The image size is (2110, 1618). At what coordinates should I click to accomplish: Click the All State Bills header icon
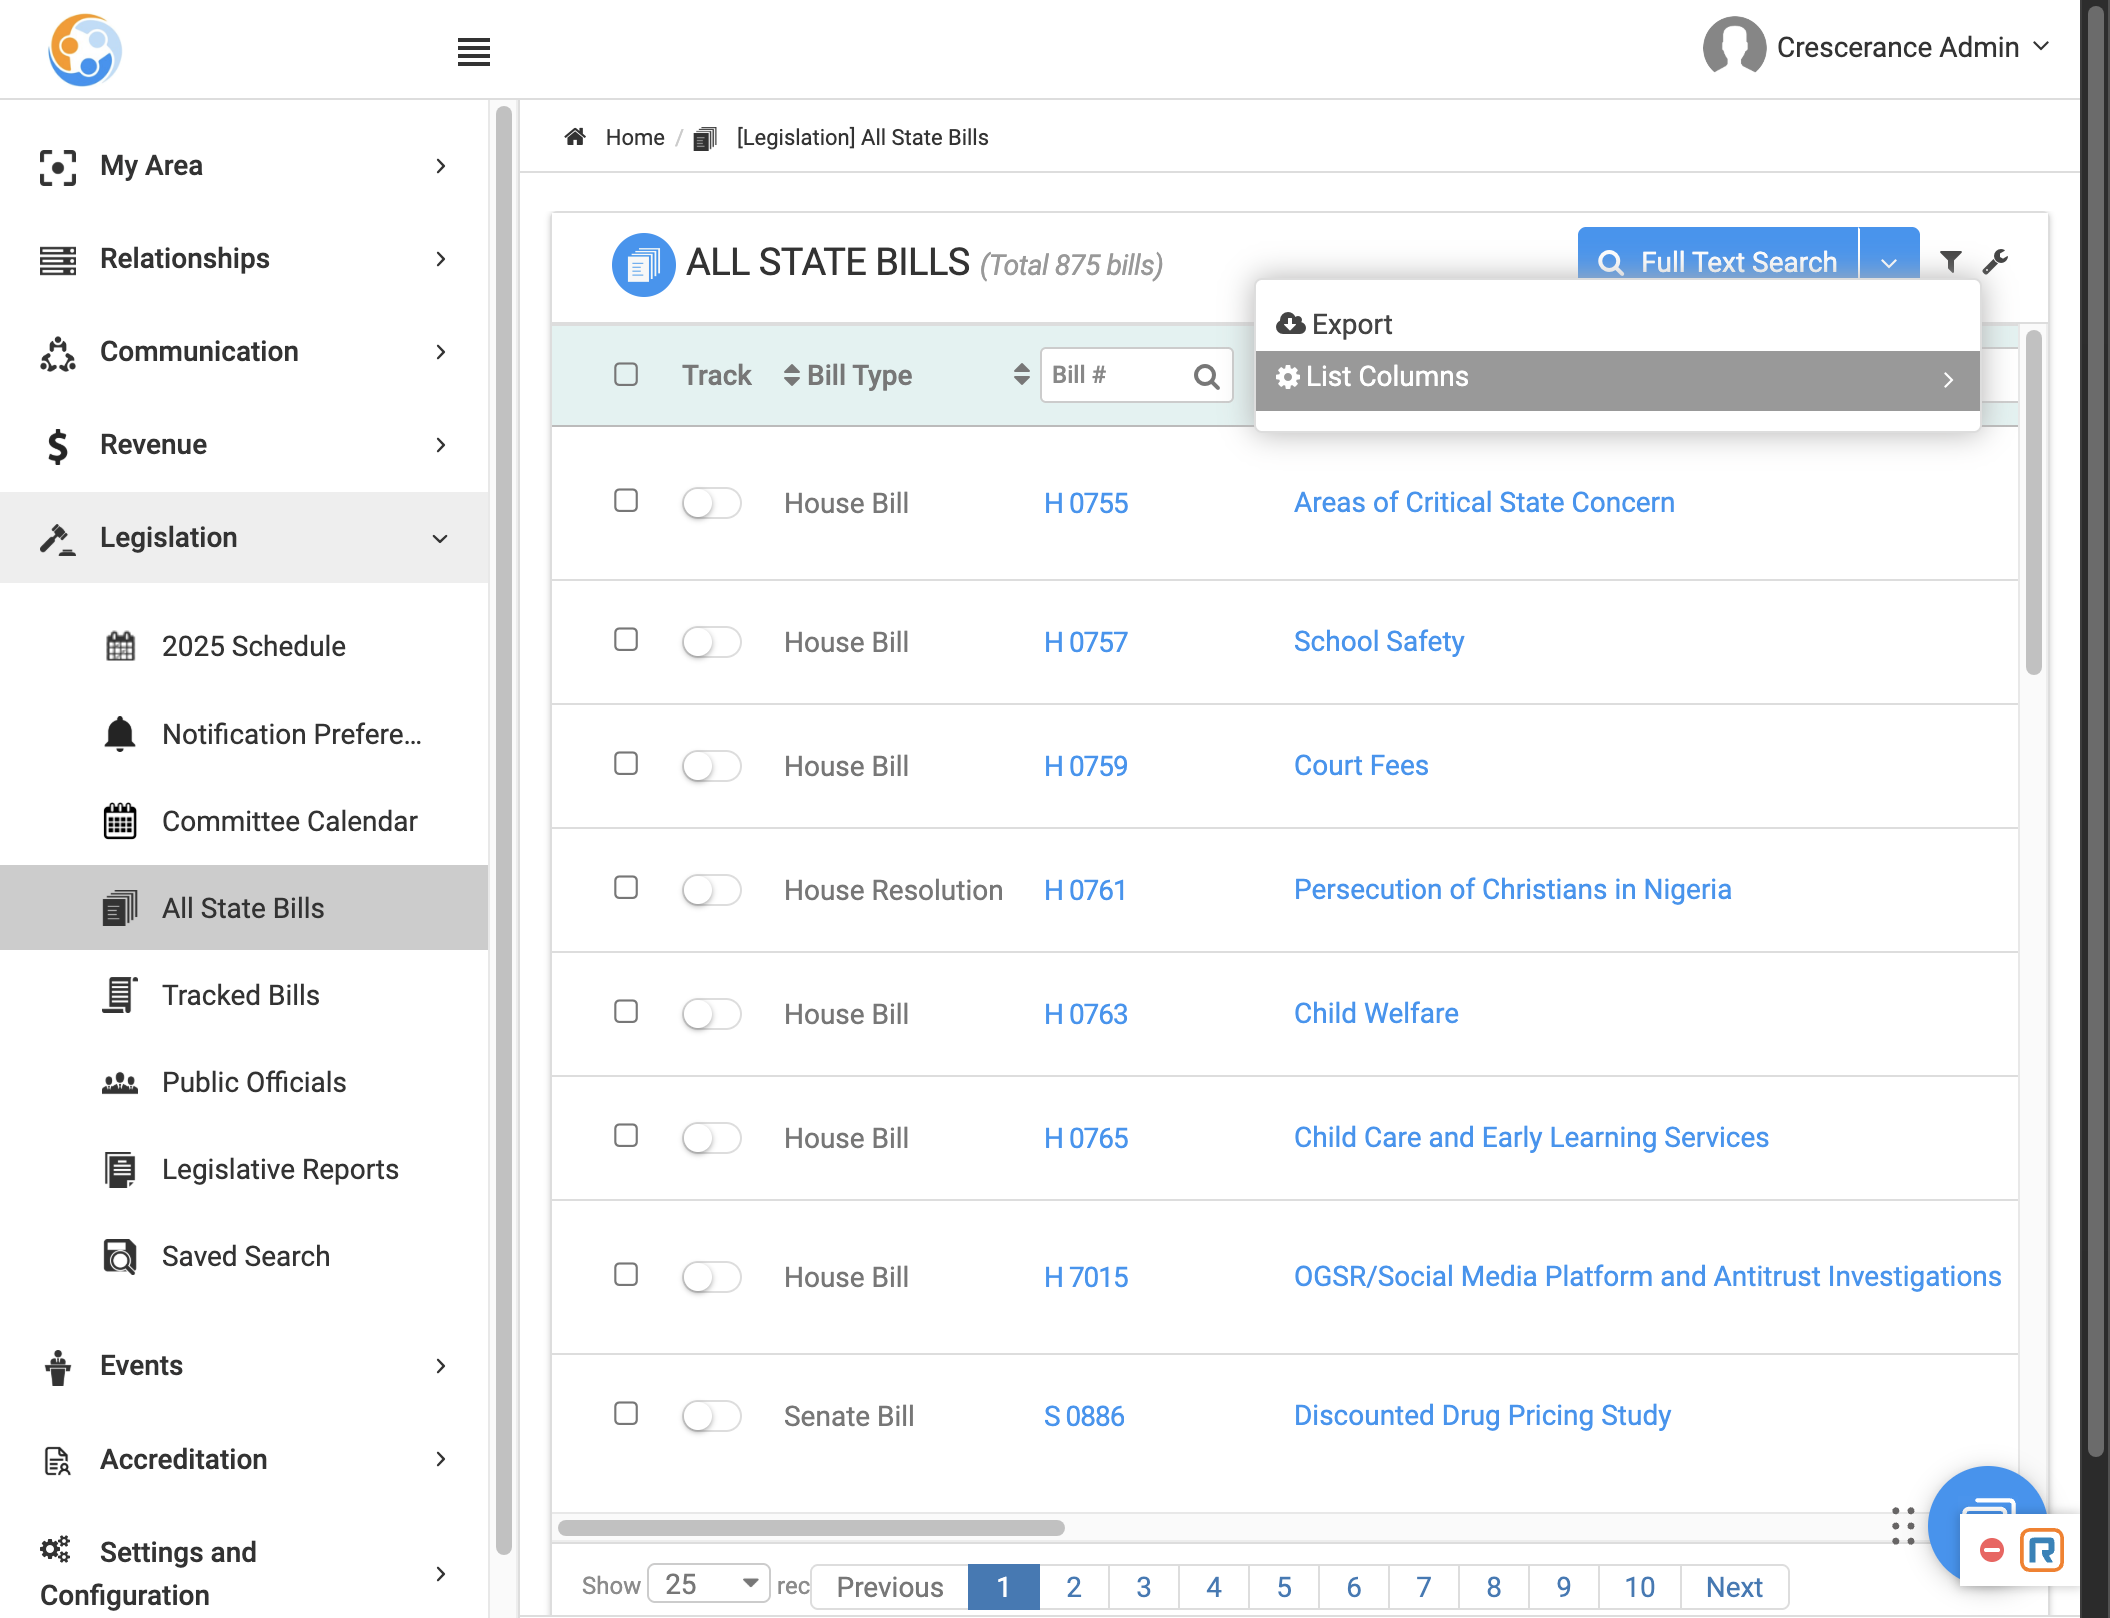click(x=643, y=264)
